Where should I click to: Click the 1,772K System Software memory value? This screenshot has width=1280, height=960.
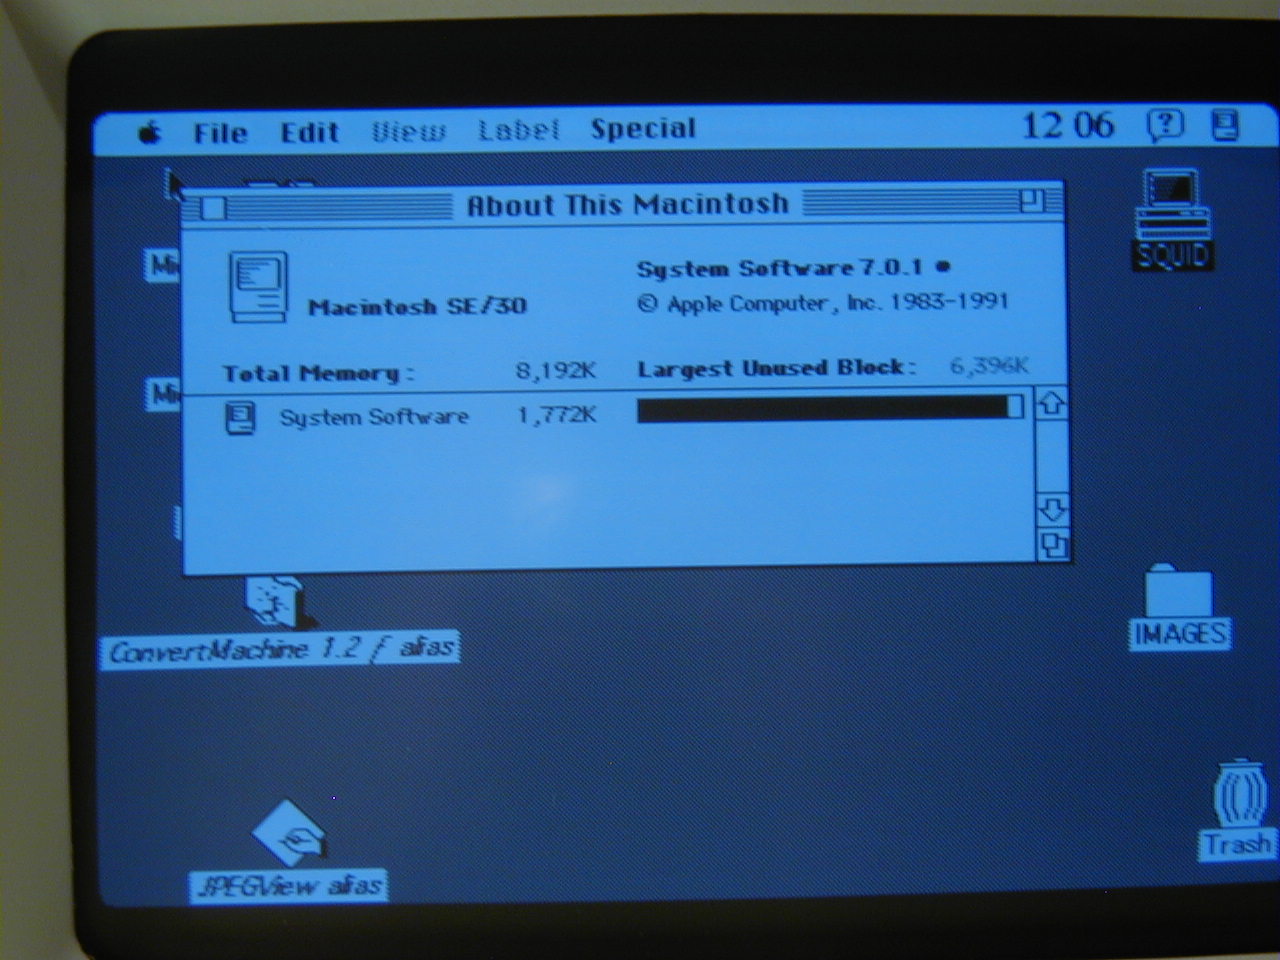tap(557, 414)
